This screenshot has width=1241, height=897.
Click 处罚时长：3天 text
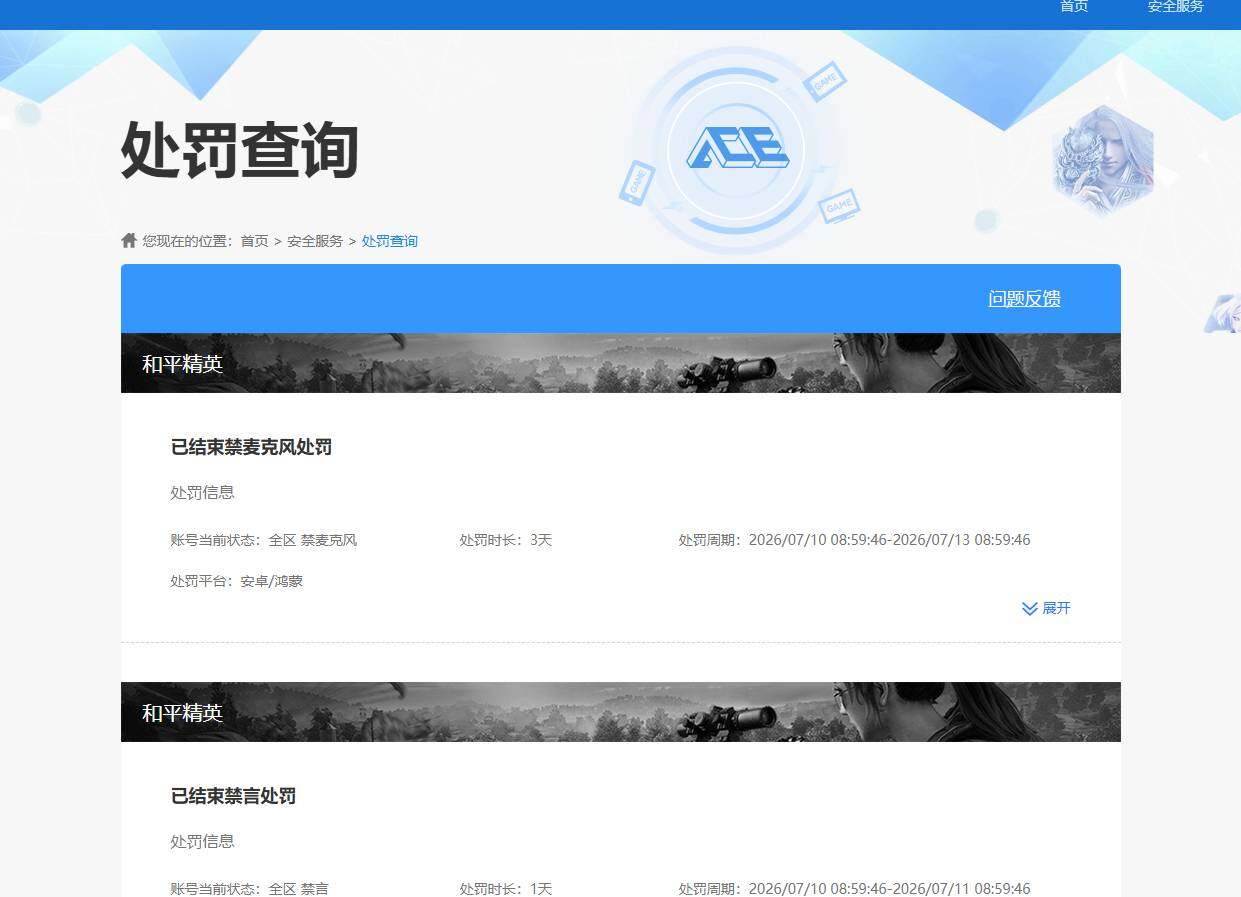[506, 540]
